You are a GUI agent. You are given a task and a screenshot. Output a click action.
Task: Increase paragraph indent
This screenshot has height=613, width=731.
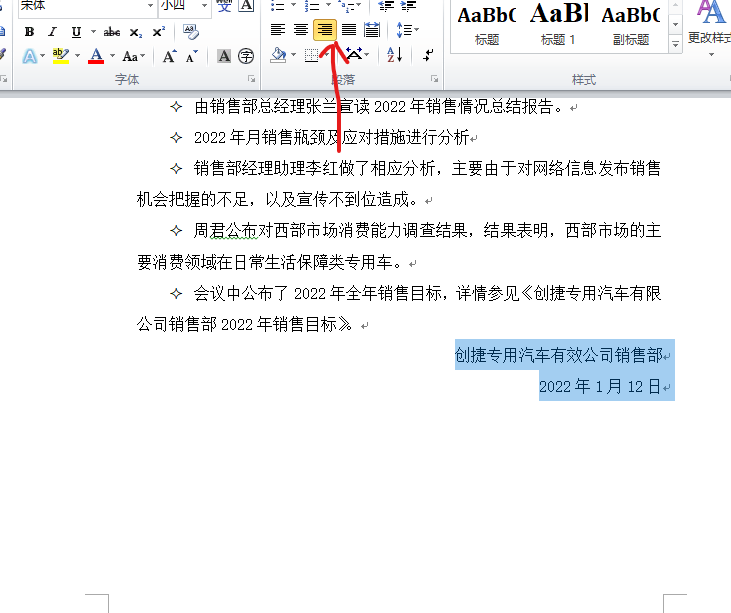[408, 6]
